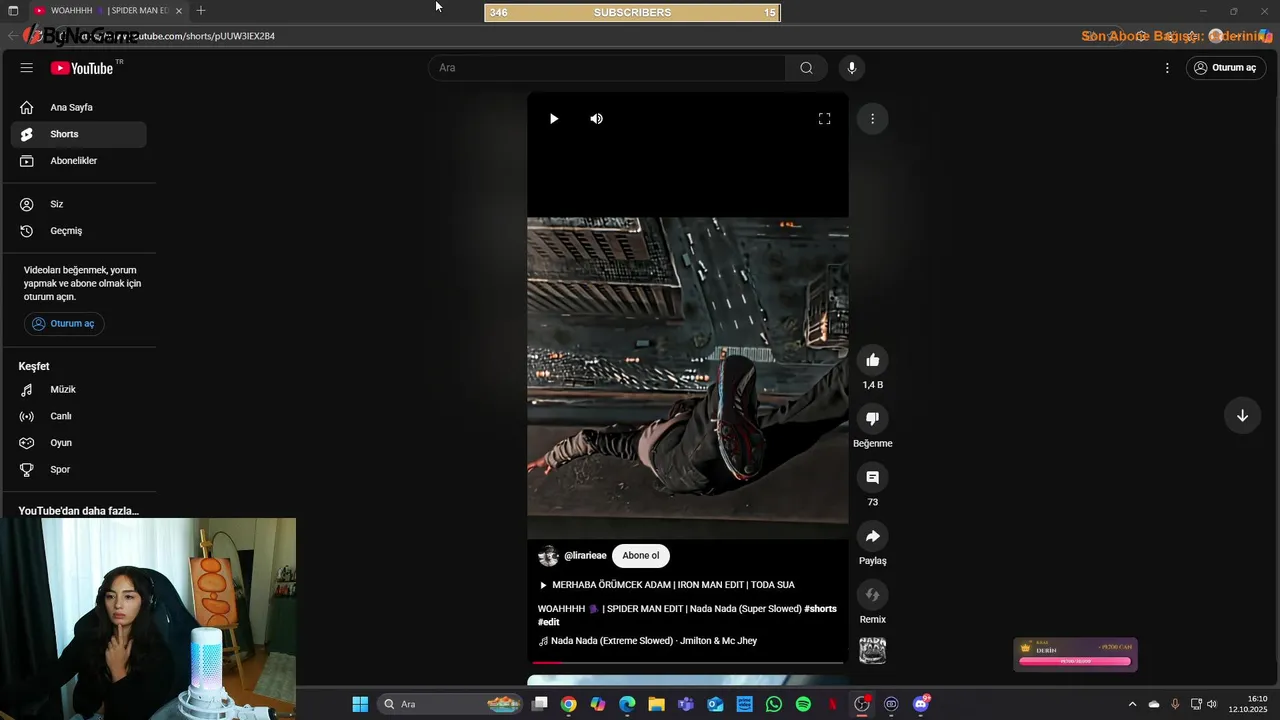
Task: Click the #shorts hashtag
Action: click(820, 609)
